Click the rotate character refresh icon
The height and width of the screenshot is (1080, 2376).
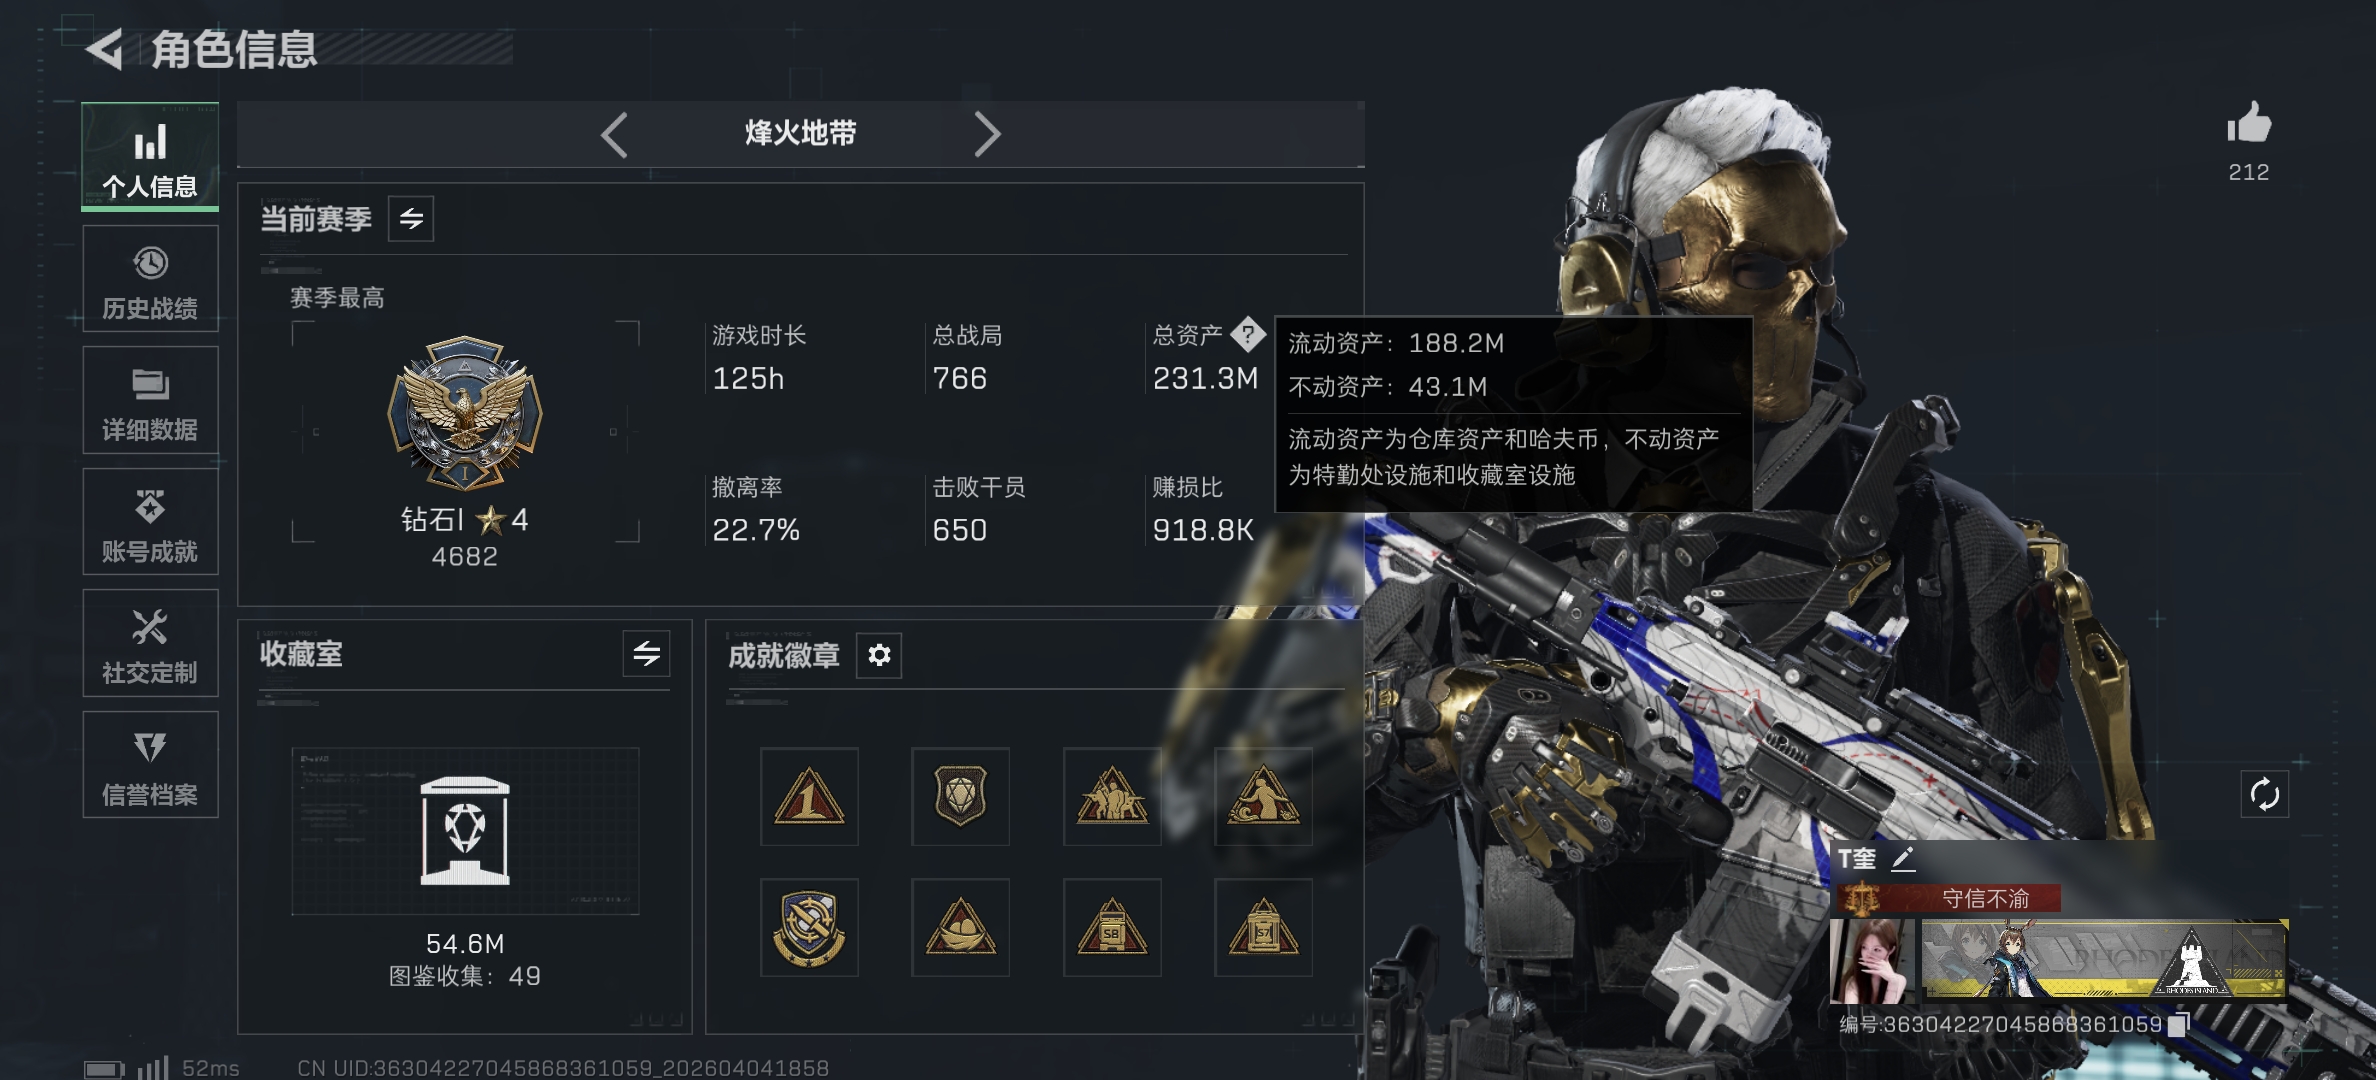pos(2264,795)
